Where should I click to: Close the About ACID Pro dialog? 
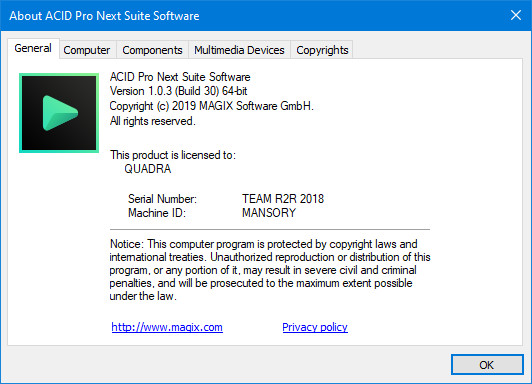click(516, 15)
